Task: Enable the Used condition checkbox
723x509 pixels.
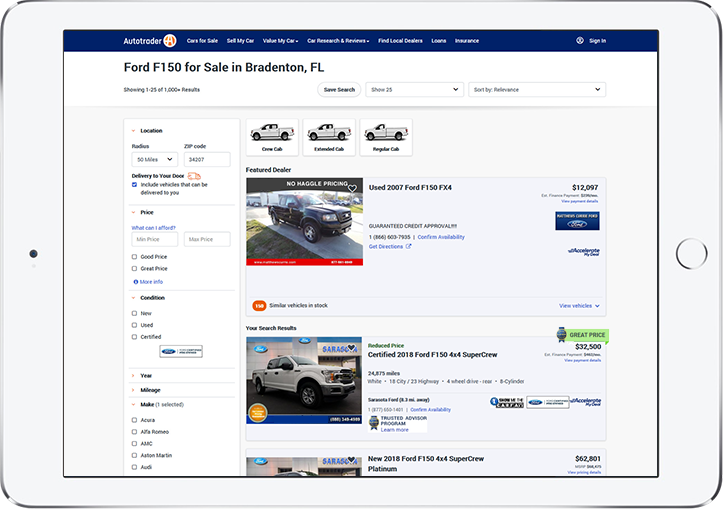Action: (135, 325)
